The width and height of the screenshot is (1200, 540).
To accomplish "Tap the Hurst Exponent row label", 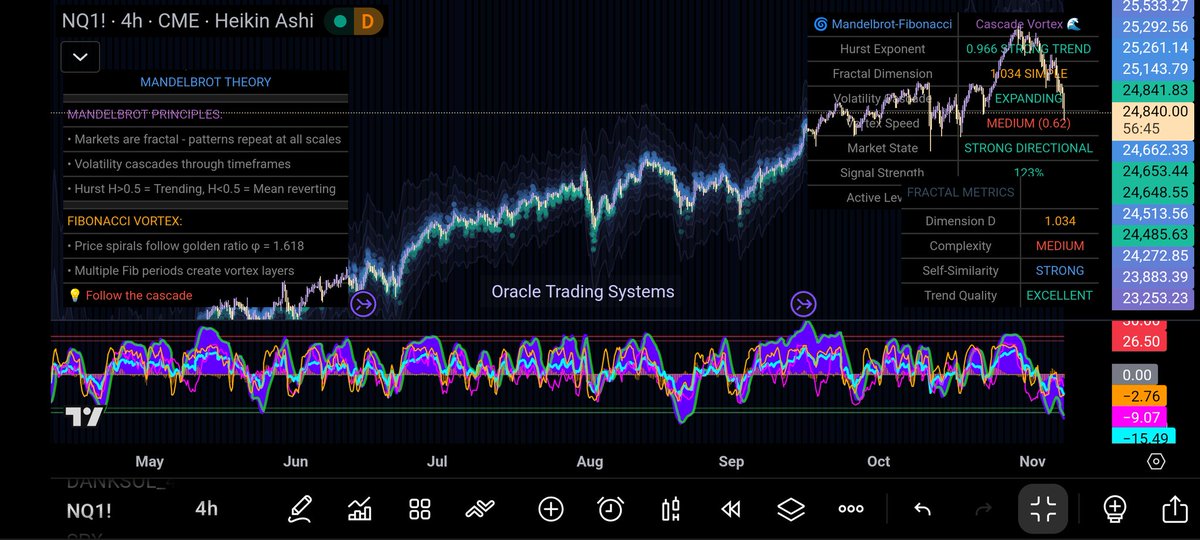I will (x=882, y=49).
